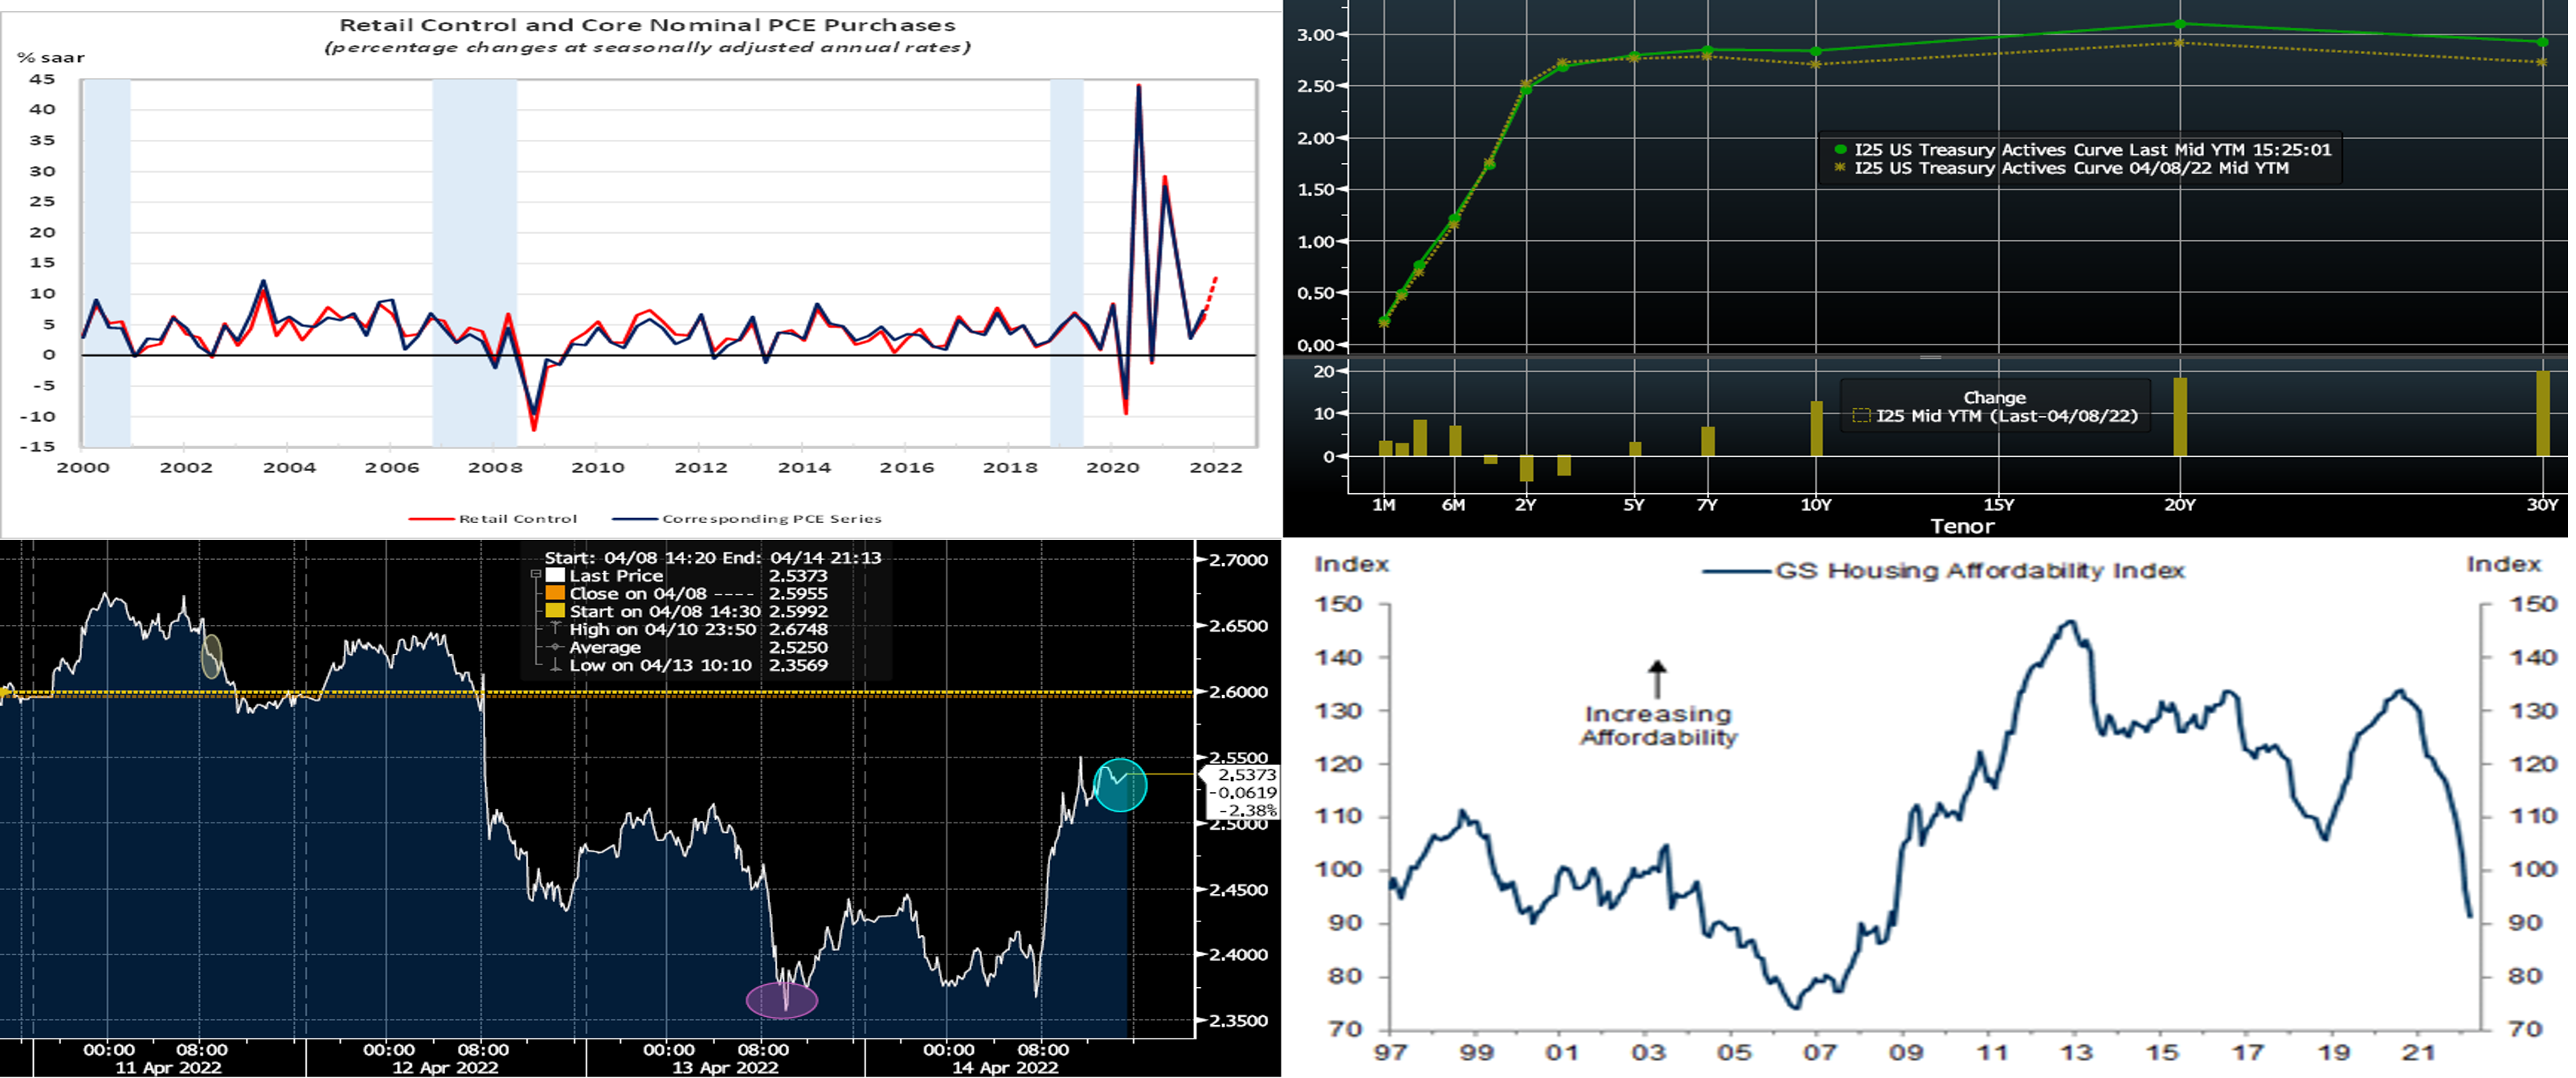The width and height of the screenshot is (2576, 1078).
Task: Click the 20Y change bar on the yield curve
Action: pos(2180,417)
